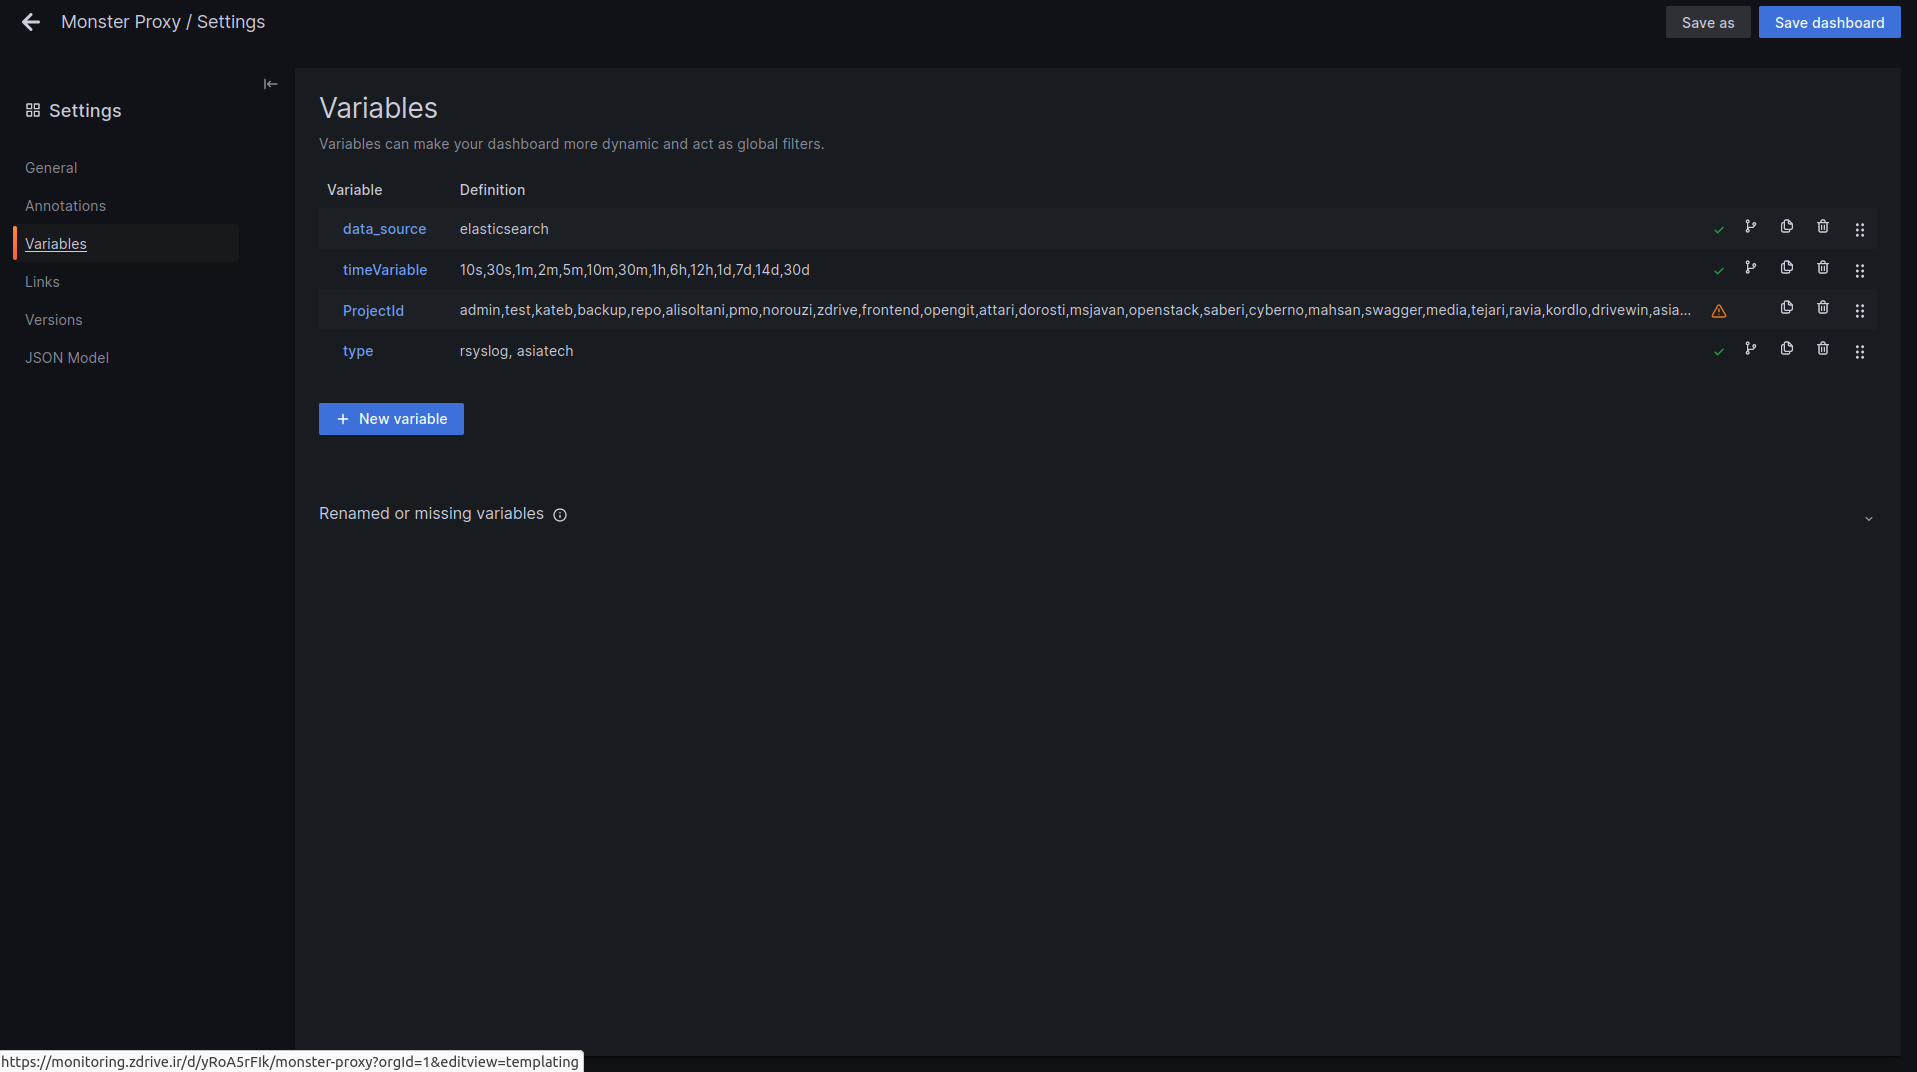Screen dimensions: 1917x1072
Task: Go to the Versions section
Action: (54, 320)
